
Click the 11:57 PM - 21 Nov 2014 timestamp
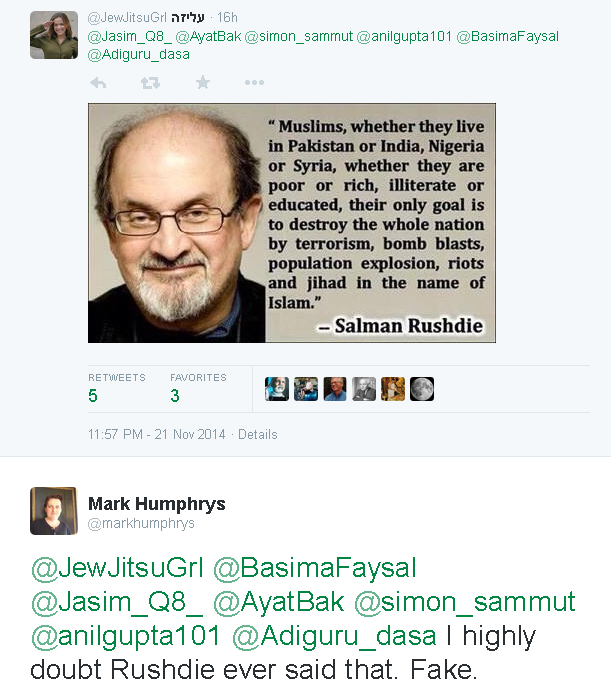pyautogui.click(x=156, y=434)
